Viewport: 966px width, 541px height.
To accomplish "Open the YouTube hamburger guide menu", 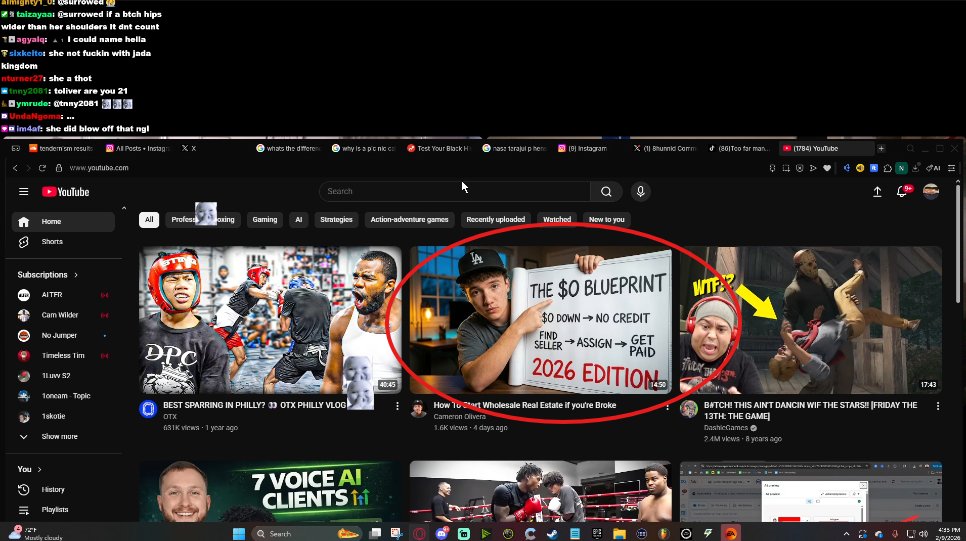I will pos(23,192).
